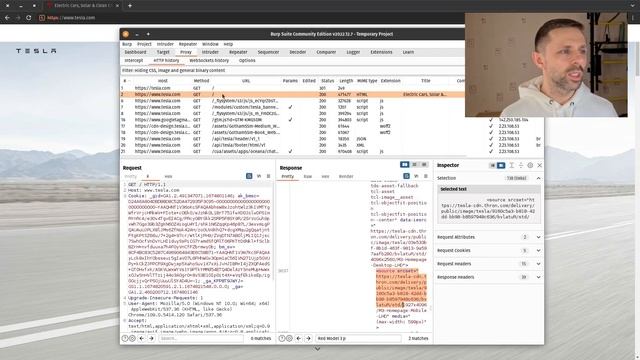640x360 pixels.
Task: Open search settings gear under Response pane
Action: (289, 338)
